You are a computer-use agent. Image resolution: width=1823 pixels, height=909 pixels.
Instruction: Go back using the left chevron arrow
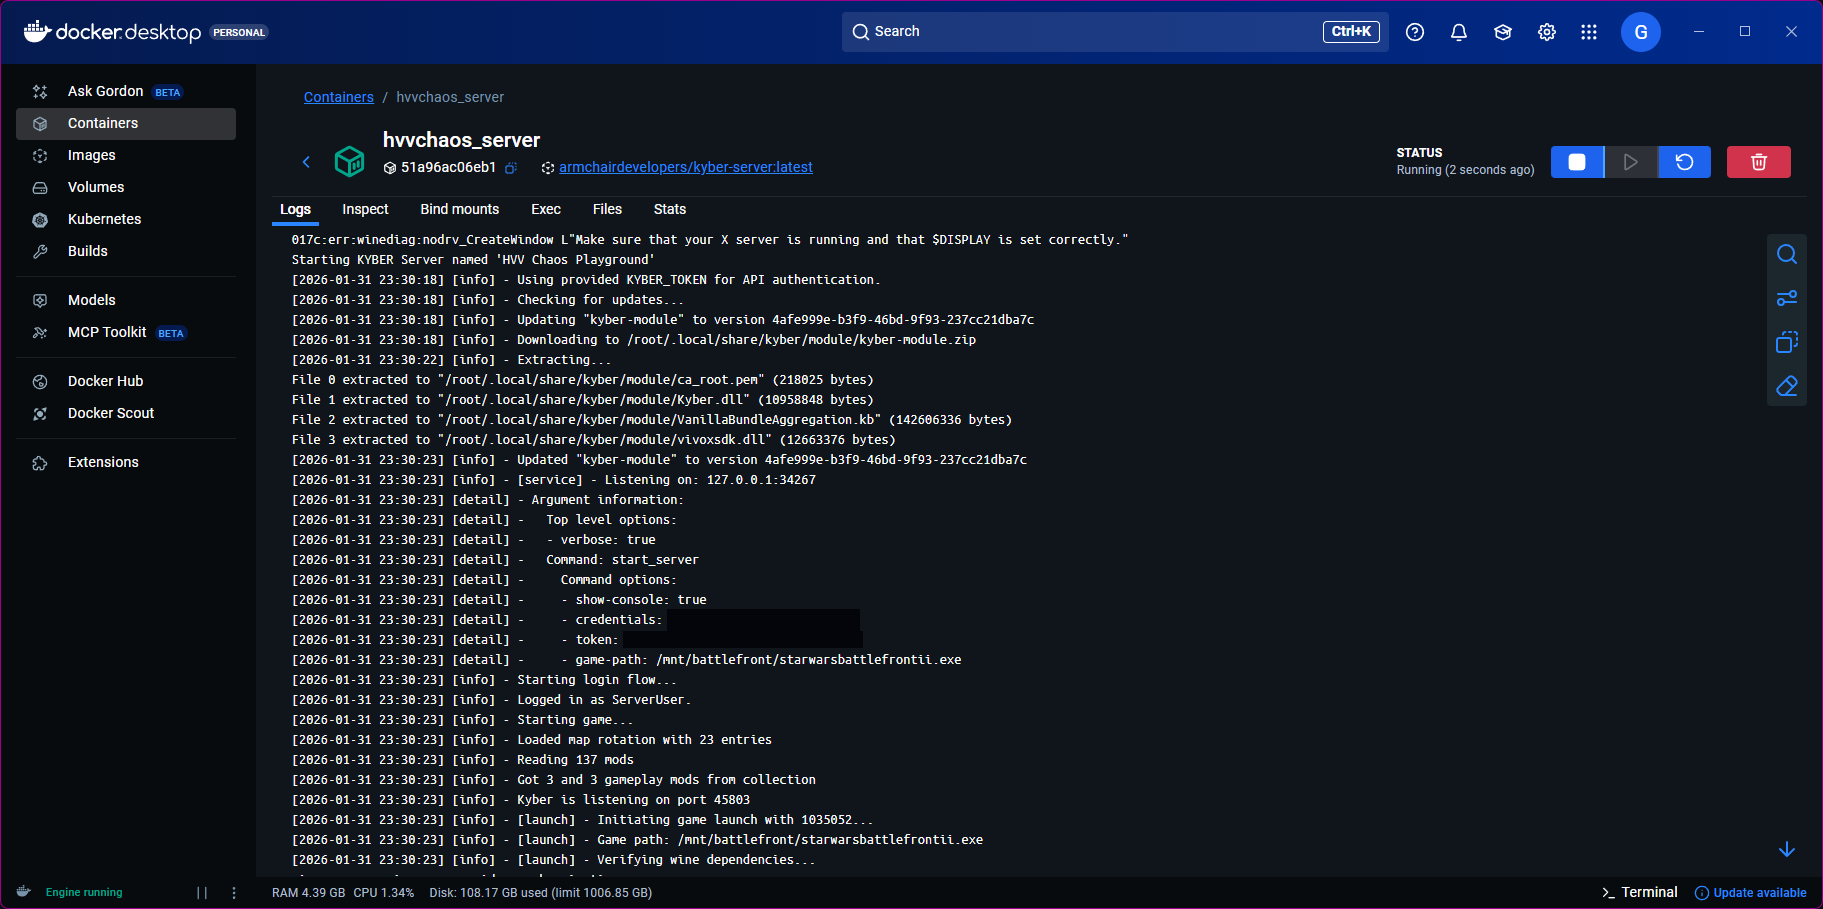(x=307, y=162)
